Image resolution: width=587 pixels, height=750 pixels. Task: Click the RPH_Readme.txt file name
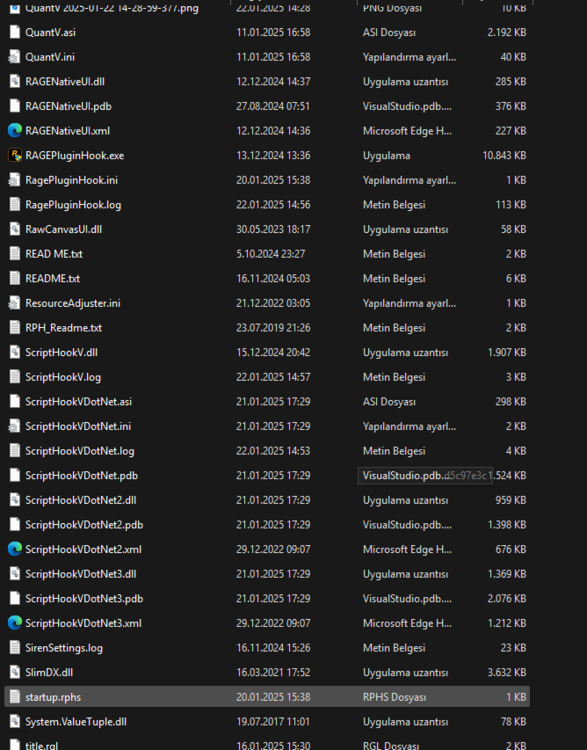[63, 328]
